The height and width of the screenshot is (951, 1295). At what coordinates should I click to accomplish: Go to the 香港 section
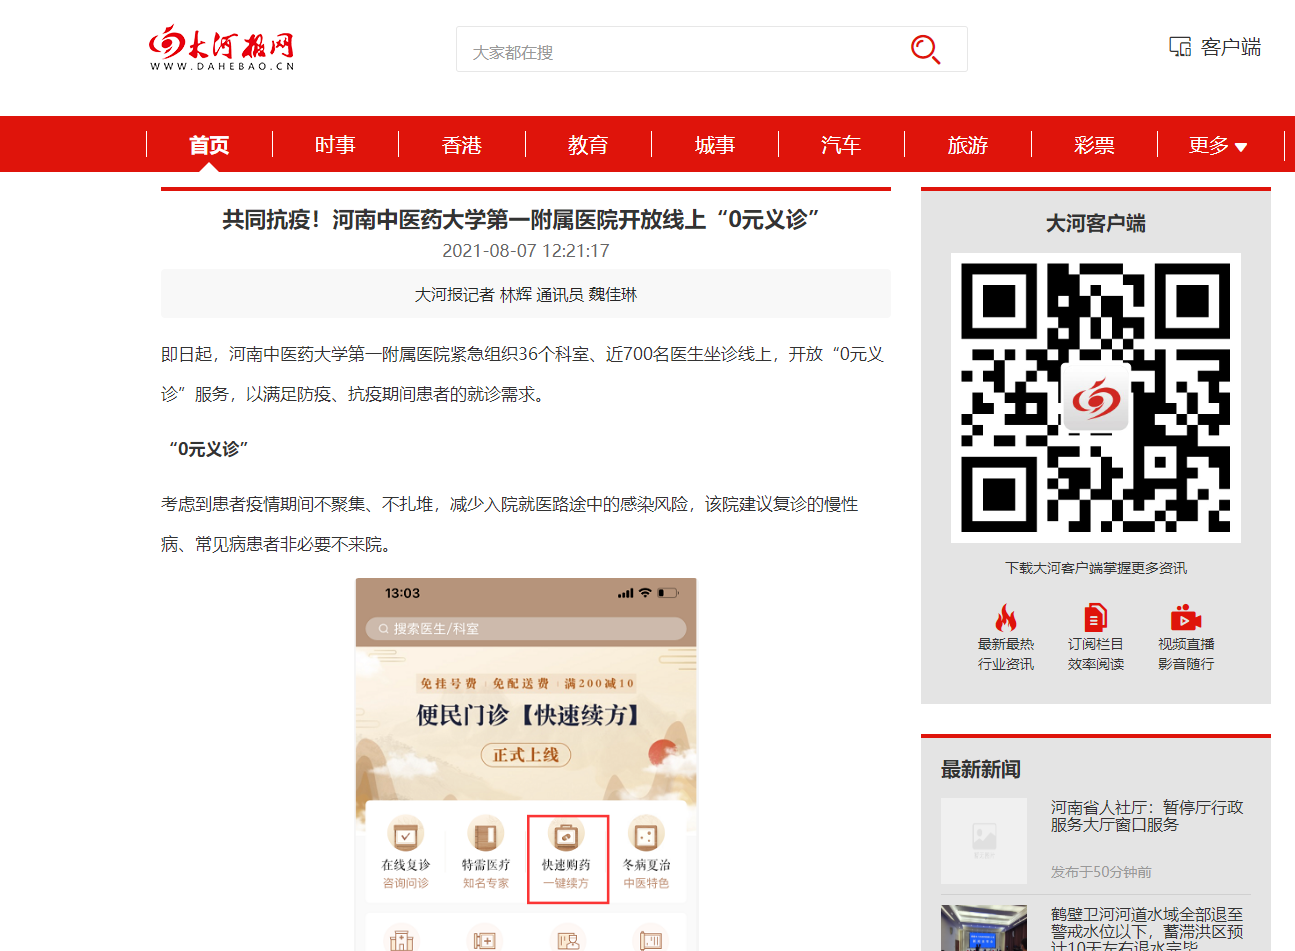462,145
